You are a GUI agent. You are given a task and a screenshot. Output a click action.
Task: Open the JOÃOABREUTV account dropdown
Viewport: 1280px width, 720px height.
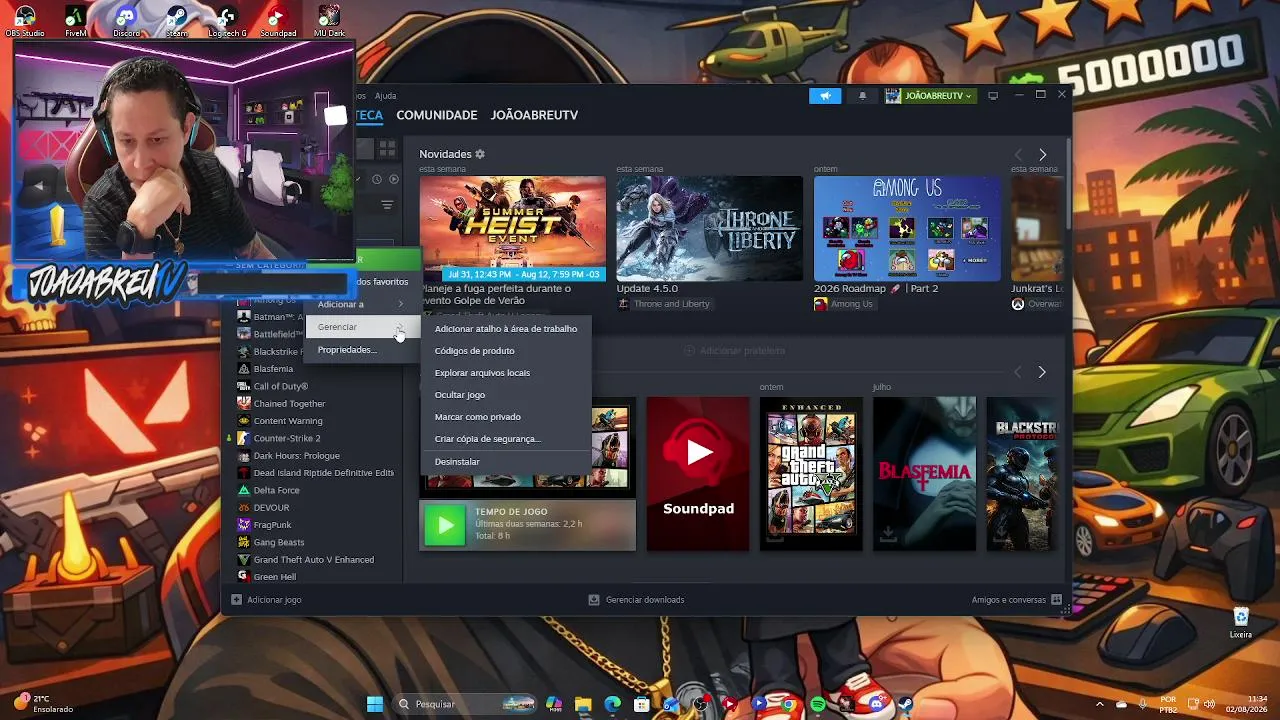tap(929, 96)
